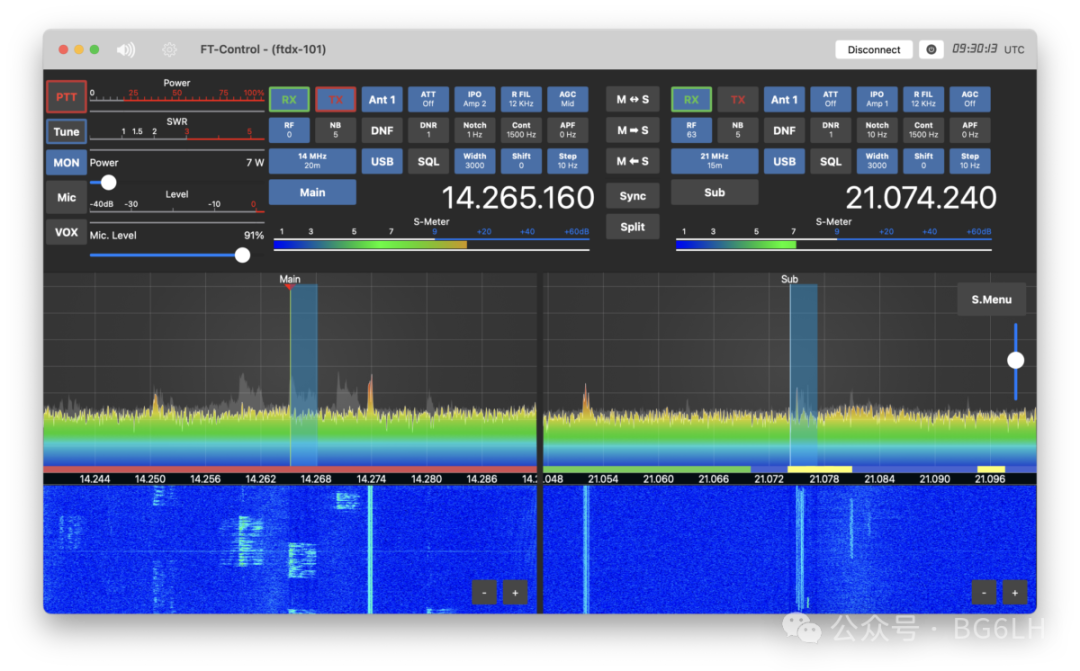Click main Step 10 Hz button
Screen dimensions: 1080x671
(x=568, y=161)
